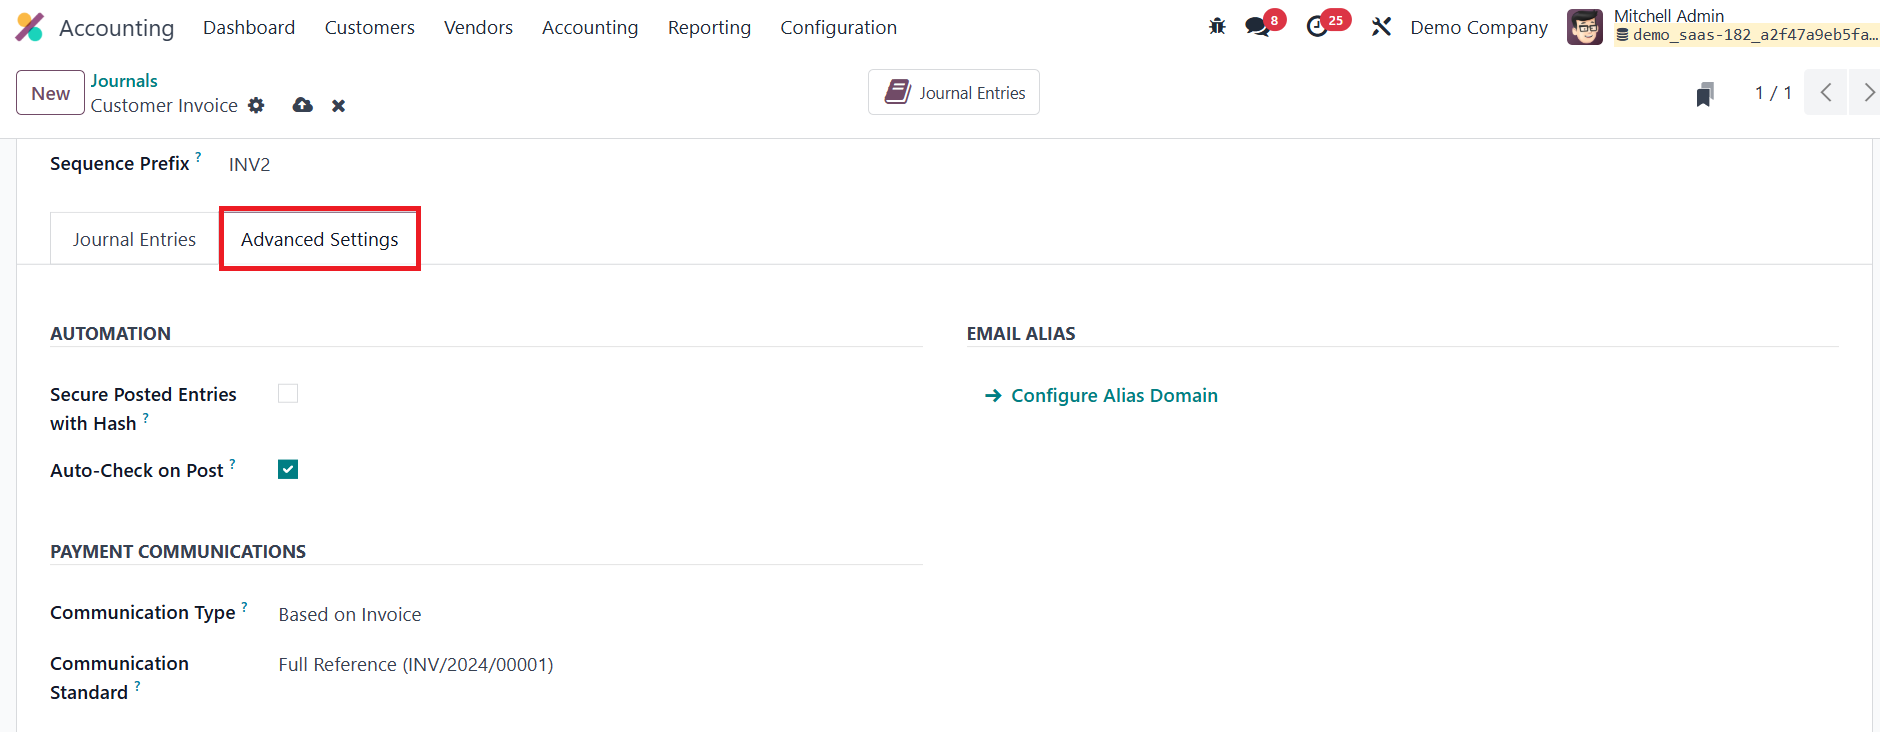Viewport: 1880px width, 732px height.
Task: Open the activities clock icon
Action: [x=1317, y=27]
